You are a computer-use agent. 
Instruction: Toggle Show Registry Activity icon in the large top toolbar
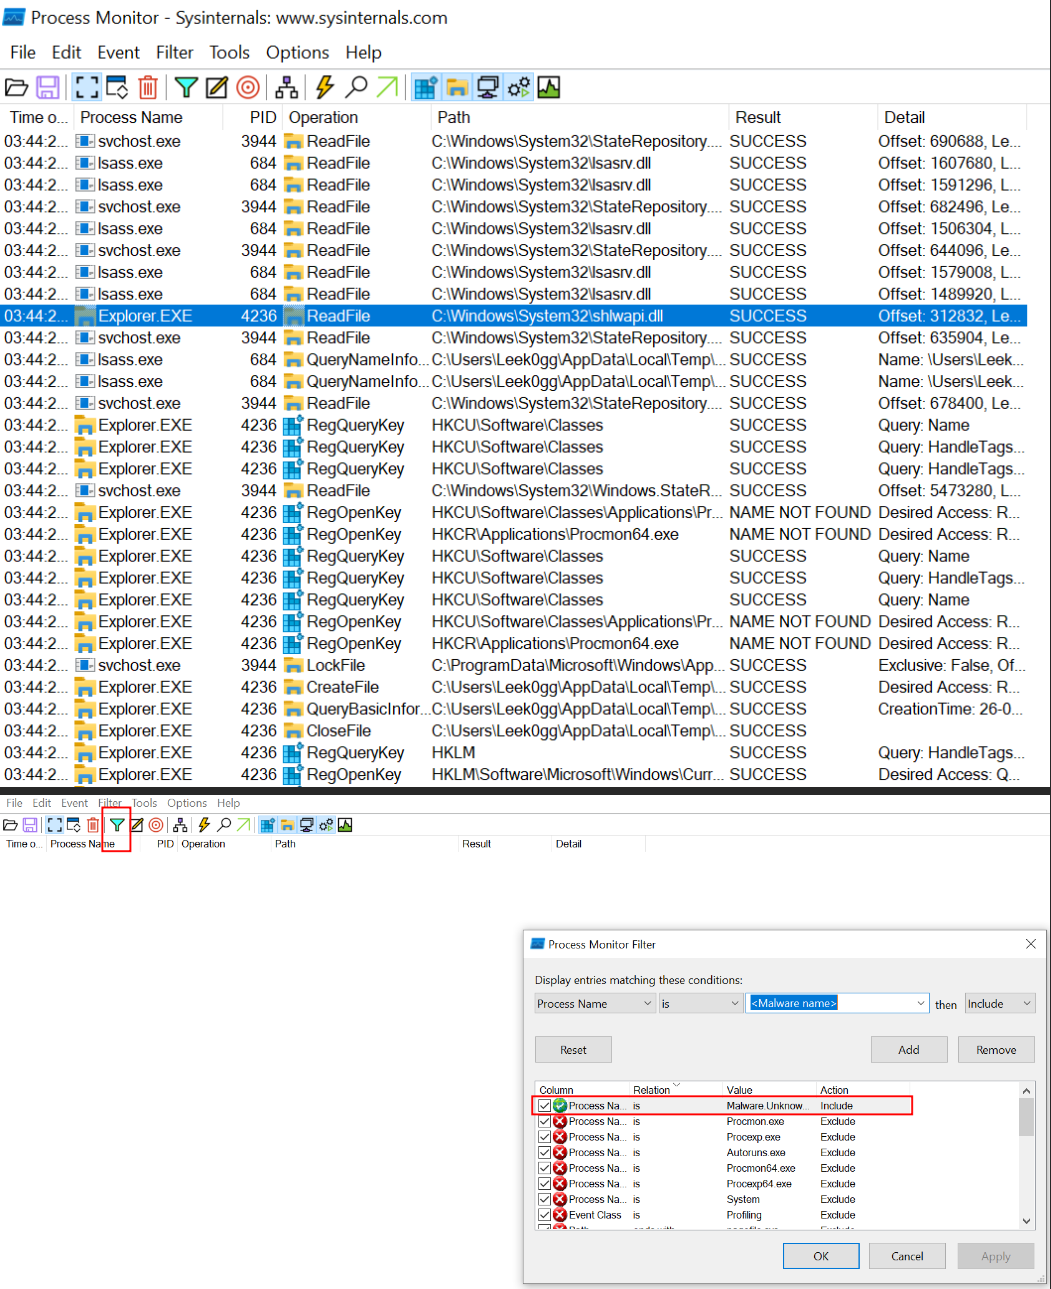click(x=426, y=88)
